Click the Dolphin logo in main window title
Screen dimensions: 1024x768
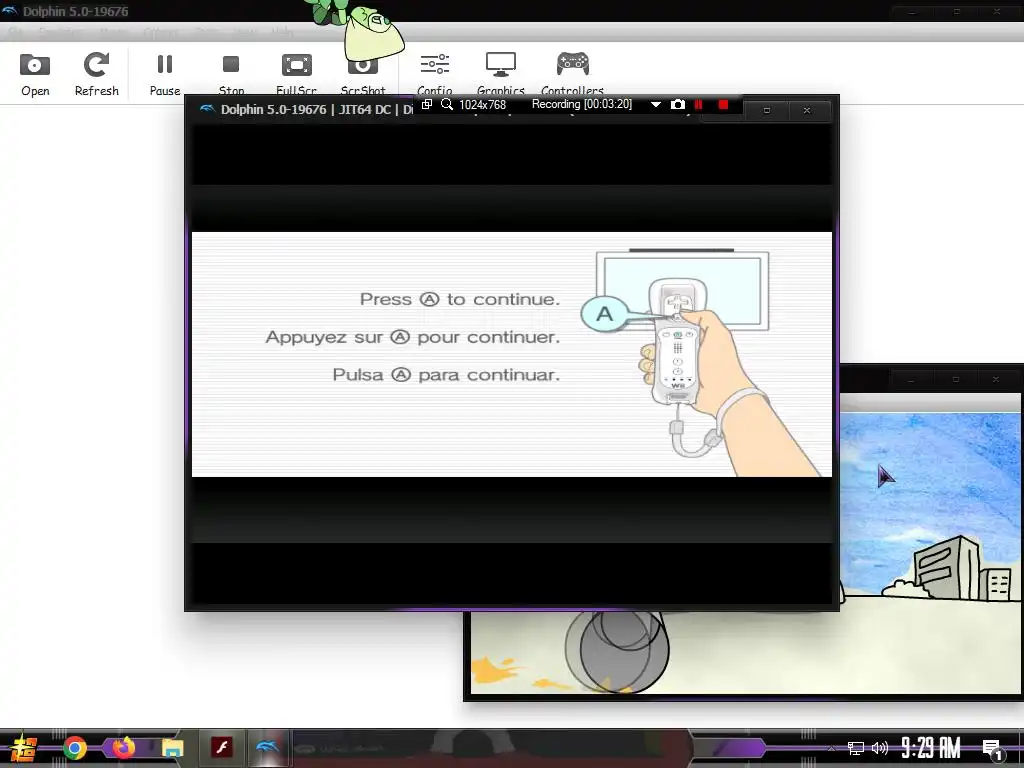[10, 10]
